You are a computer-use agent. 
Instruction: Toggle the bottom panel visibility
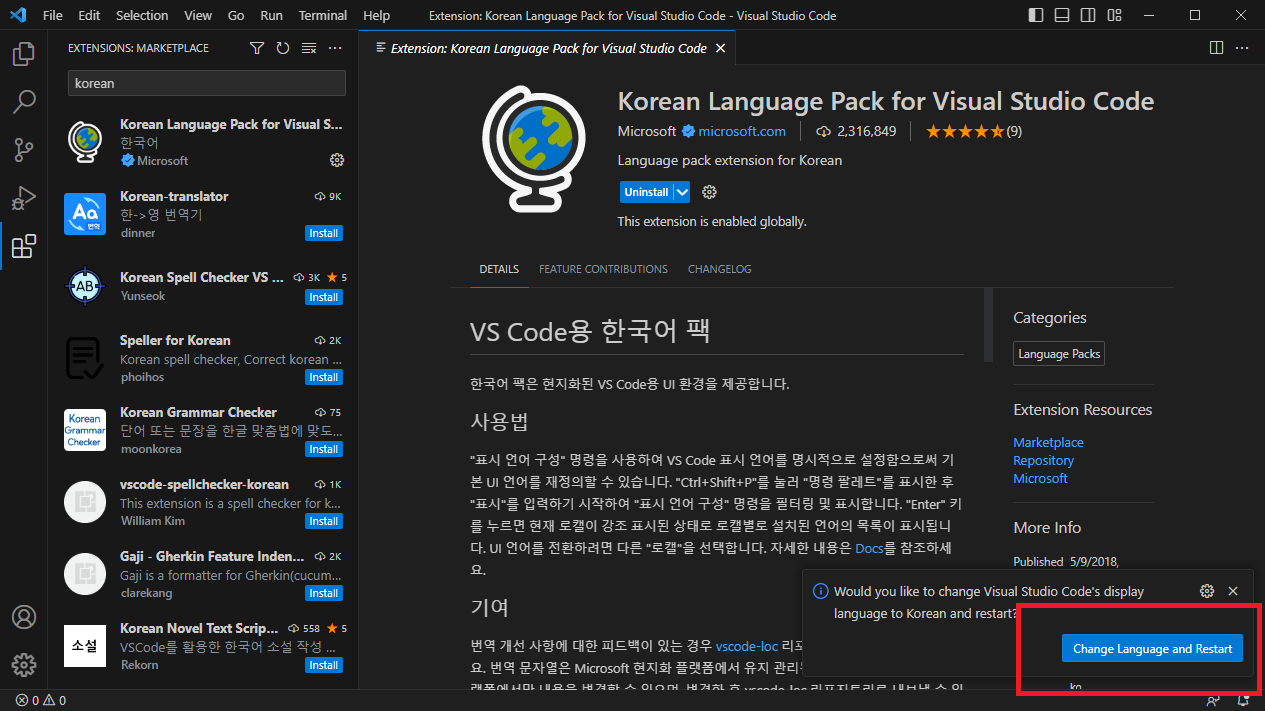[x=1063, y=15]
